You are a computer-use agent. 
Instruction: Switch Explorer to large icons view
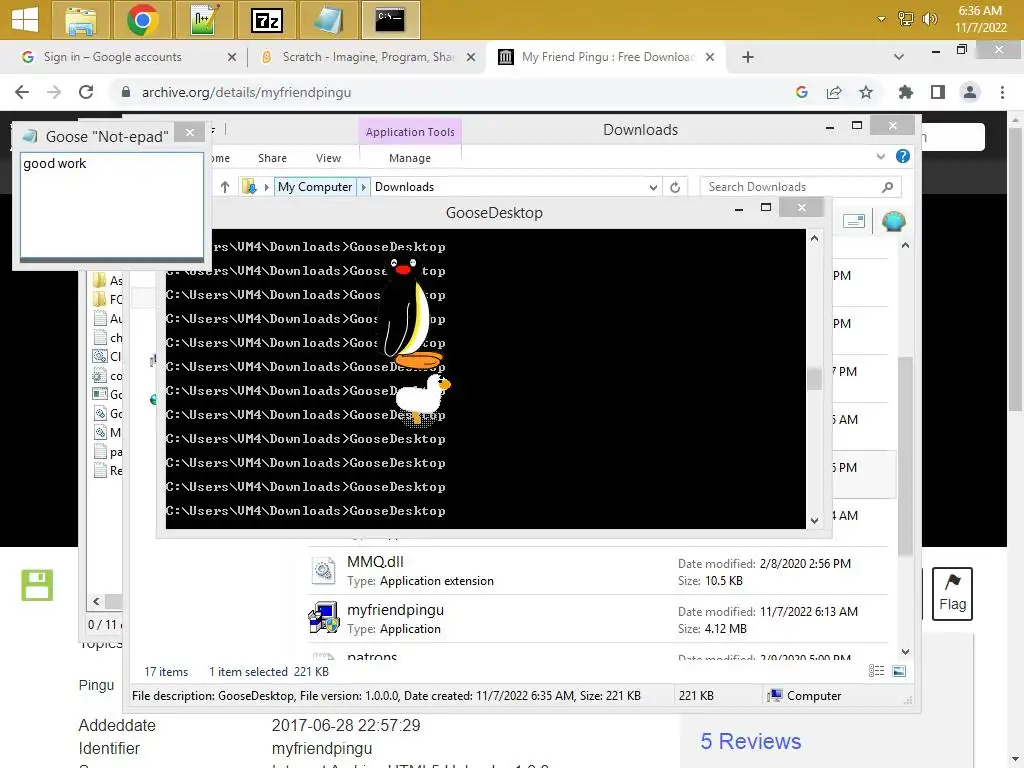(x=899, y=671)
